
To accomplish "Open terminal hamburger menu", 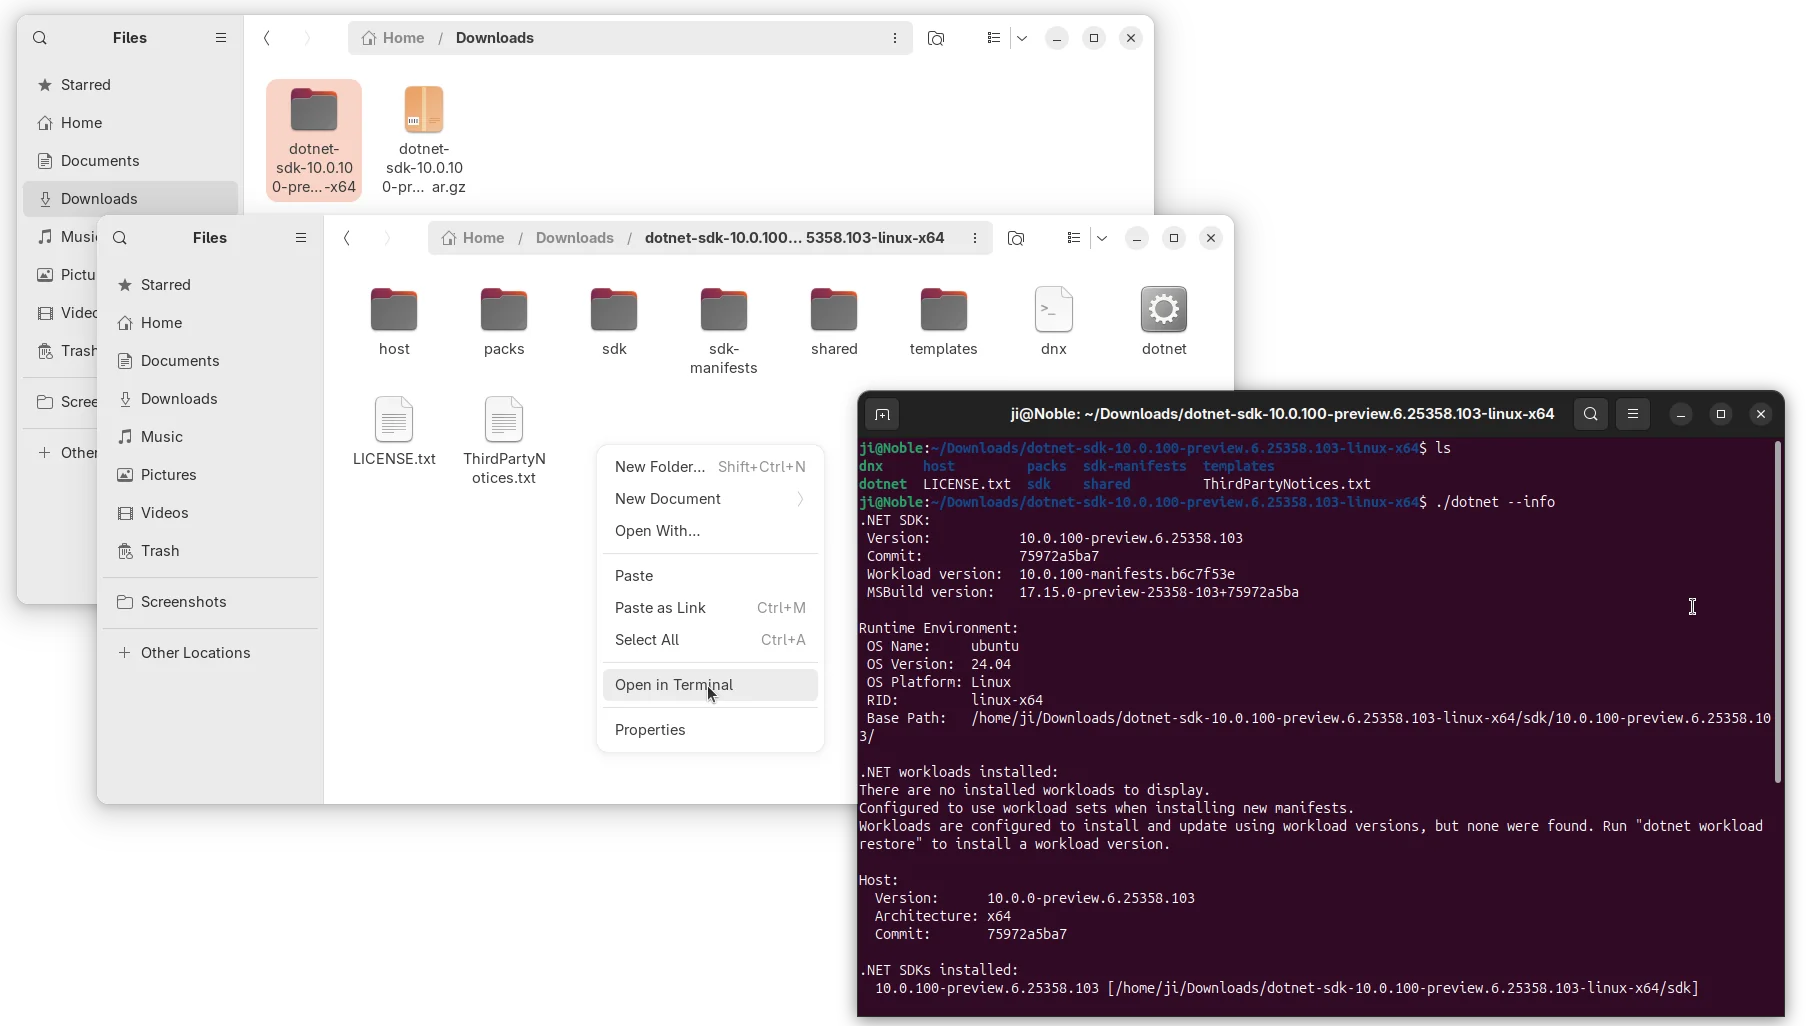I will (x=1633, y=414).
